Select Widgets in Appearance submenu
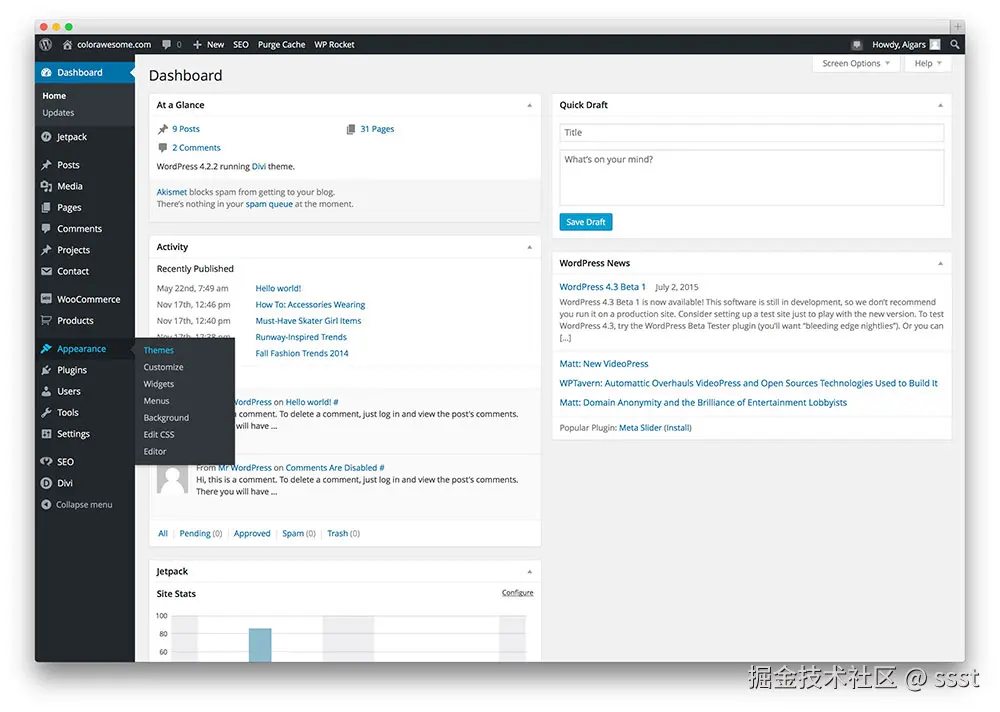This screenshot has height=712, width=1000. tap(159, 384)
